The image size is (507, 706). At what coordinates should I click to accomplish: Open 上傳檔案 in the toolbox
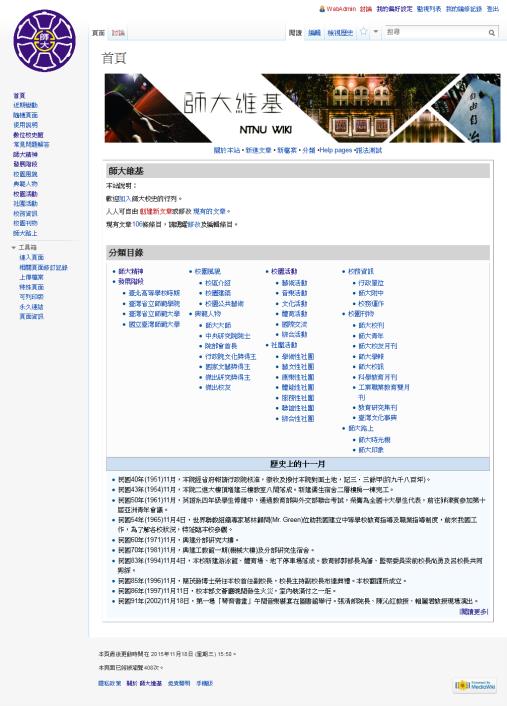click(32, 277)
